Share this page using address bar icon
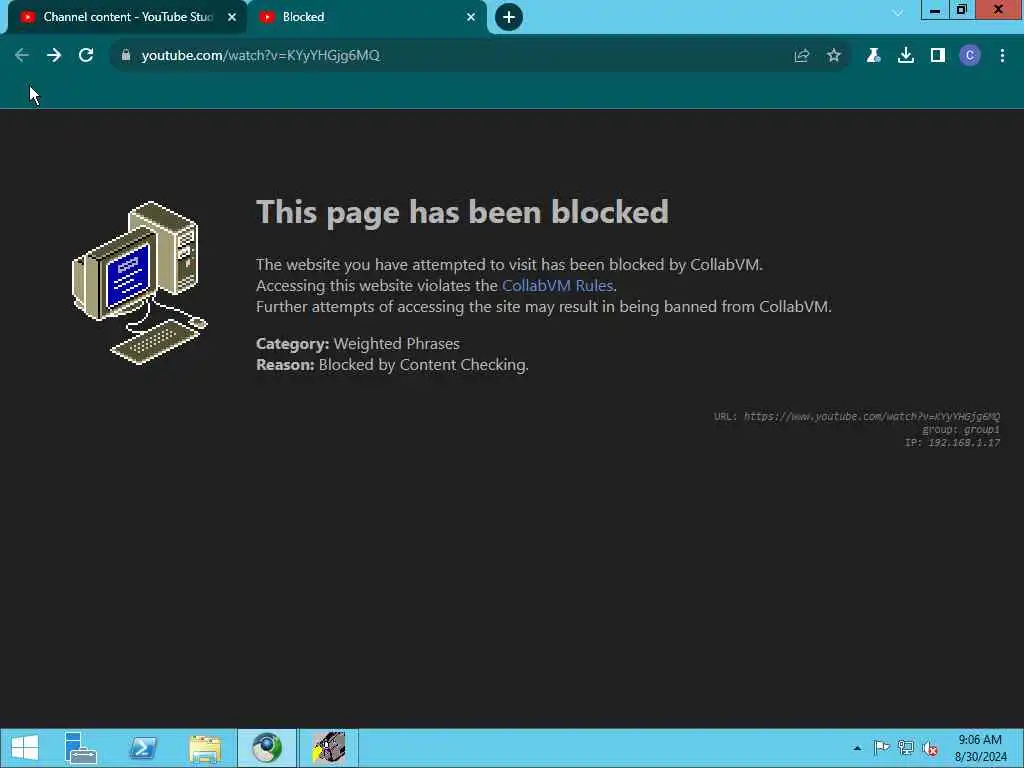Screen dimensions: 1024x768 point(802,56)
